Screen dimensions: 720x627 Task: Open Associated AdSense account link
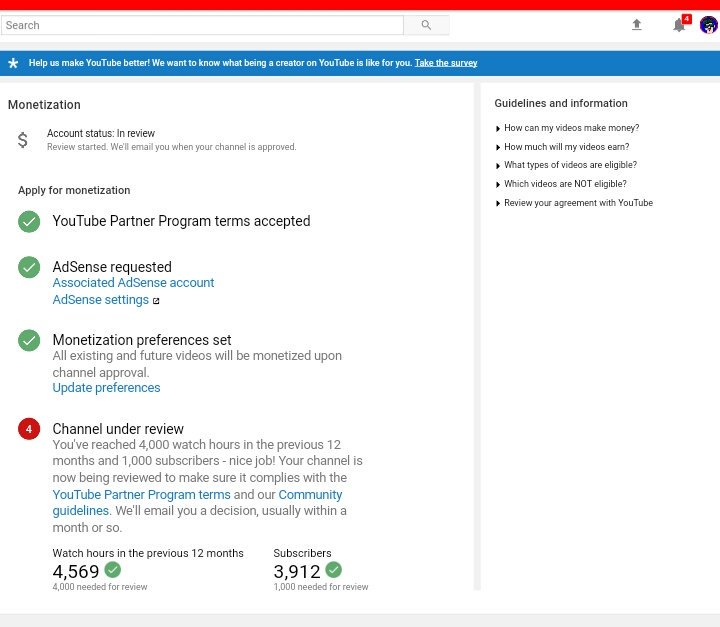point(133,282)
